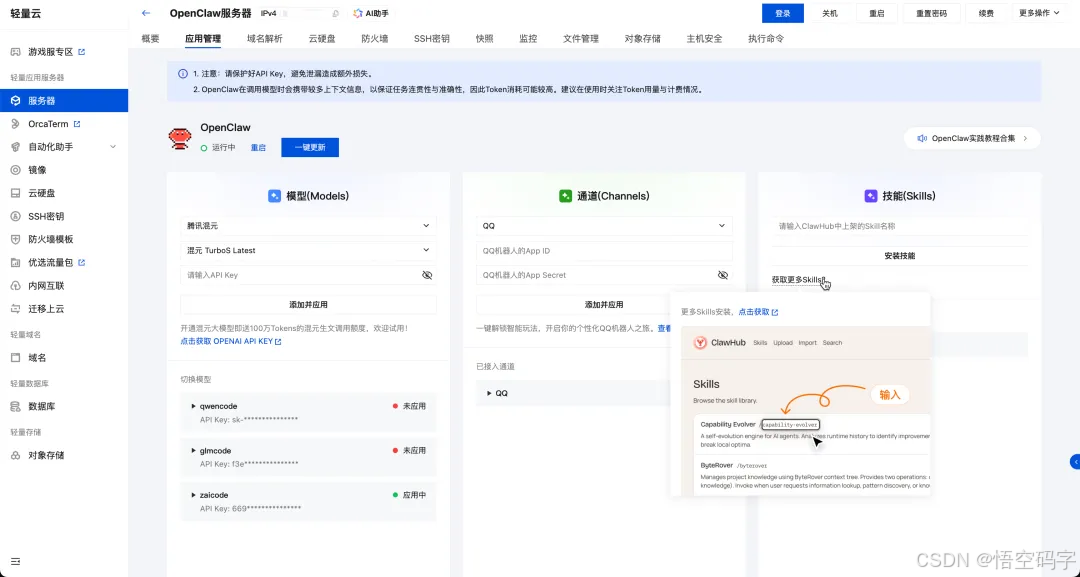The width and height of the screenshot is (1080, 577).
Task: Expand the QQ connected channel entry
Action: 489,393
